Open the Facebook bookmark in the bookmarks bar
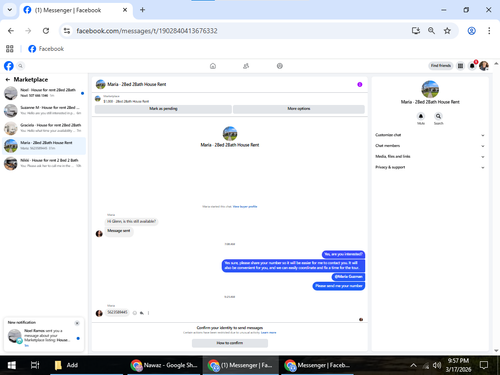The image size is (500, 375). [x=46, y=49]
